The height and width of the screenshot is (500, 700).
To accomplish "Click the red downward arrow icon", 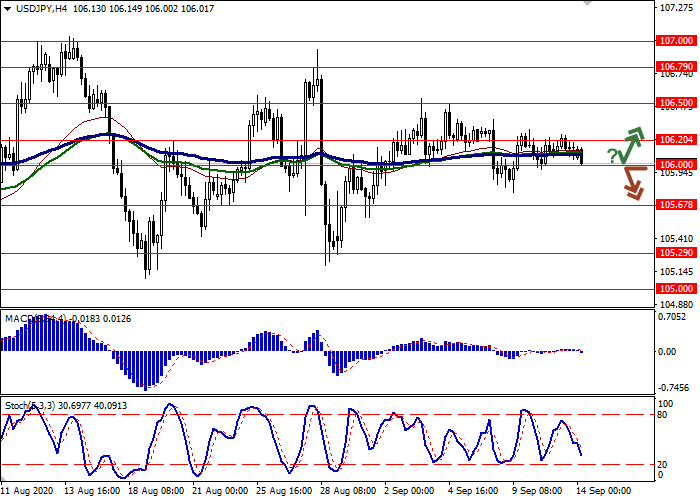I will (x=632, y=183).
